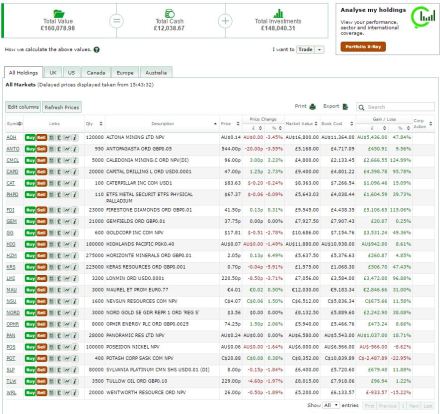
Task: Switch to the Europe tab
Action: [125, 73]
